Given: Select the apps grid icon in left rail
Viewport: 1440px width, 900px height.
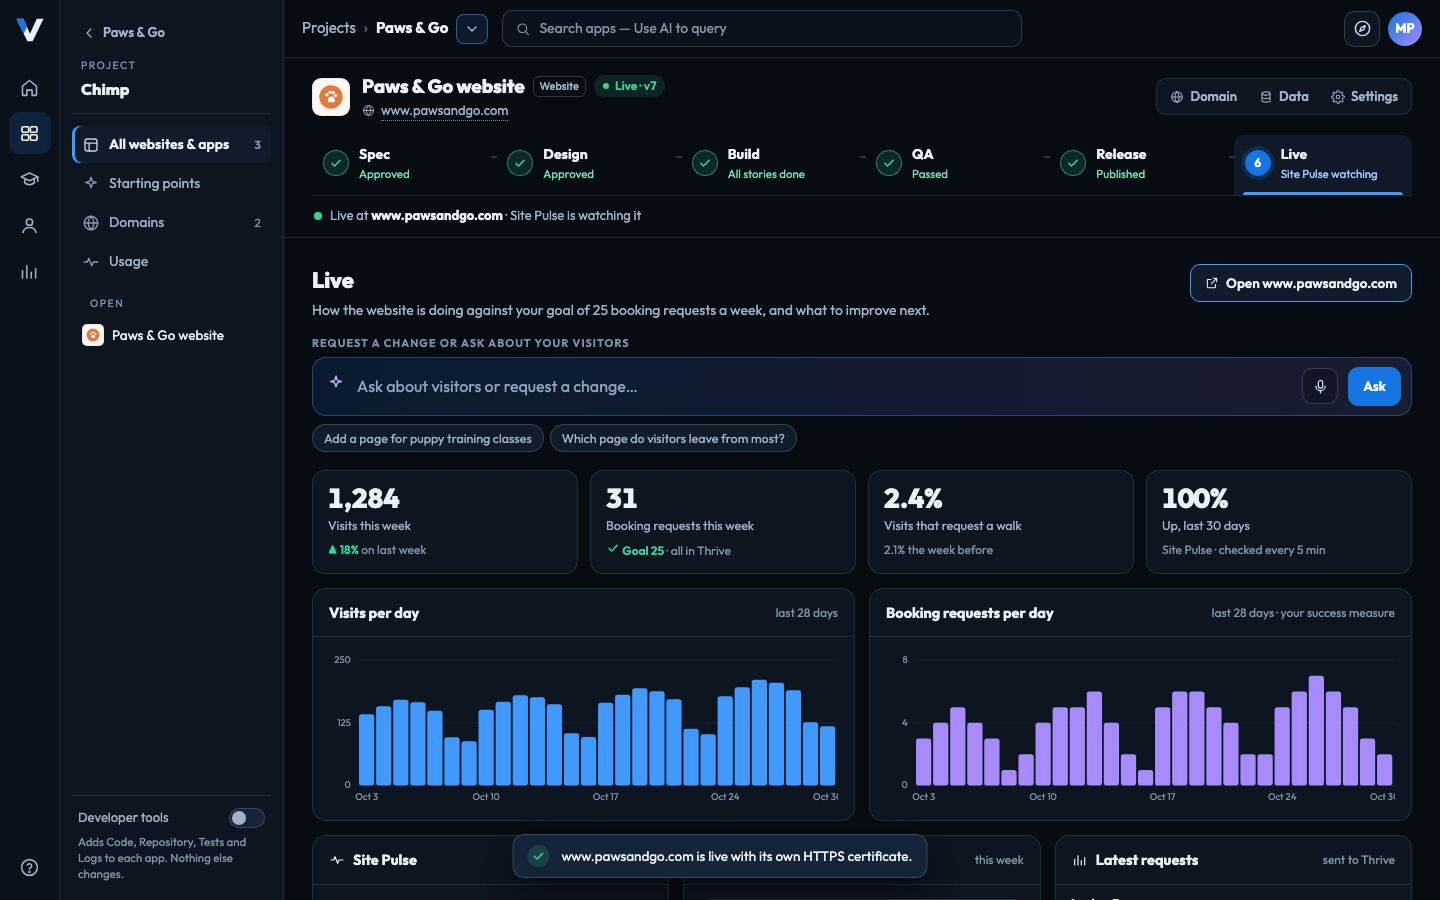Looking at the screenshot, I should pos(29,133).
